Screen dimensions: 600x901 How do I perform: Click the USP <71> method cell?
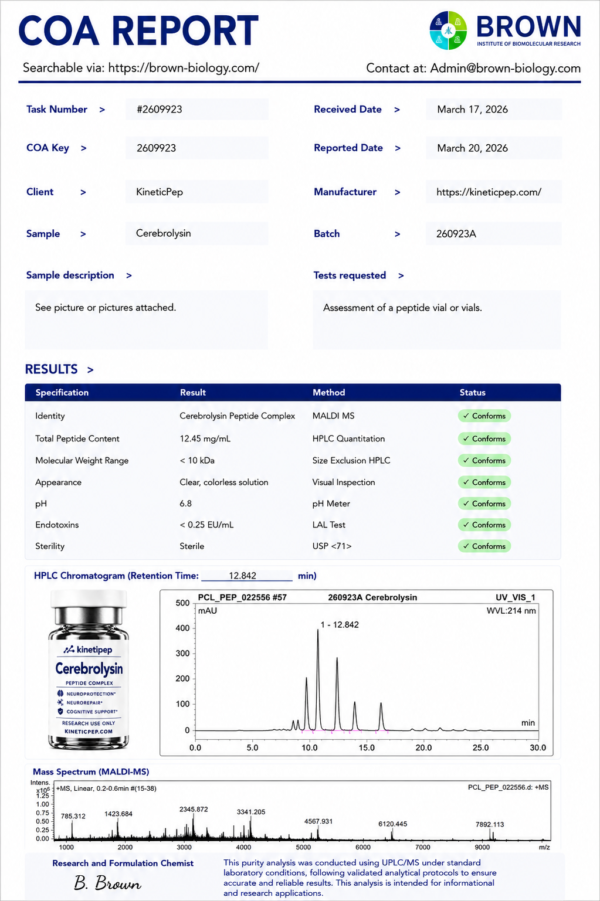pyautogui.click(x=332, y=546)
